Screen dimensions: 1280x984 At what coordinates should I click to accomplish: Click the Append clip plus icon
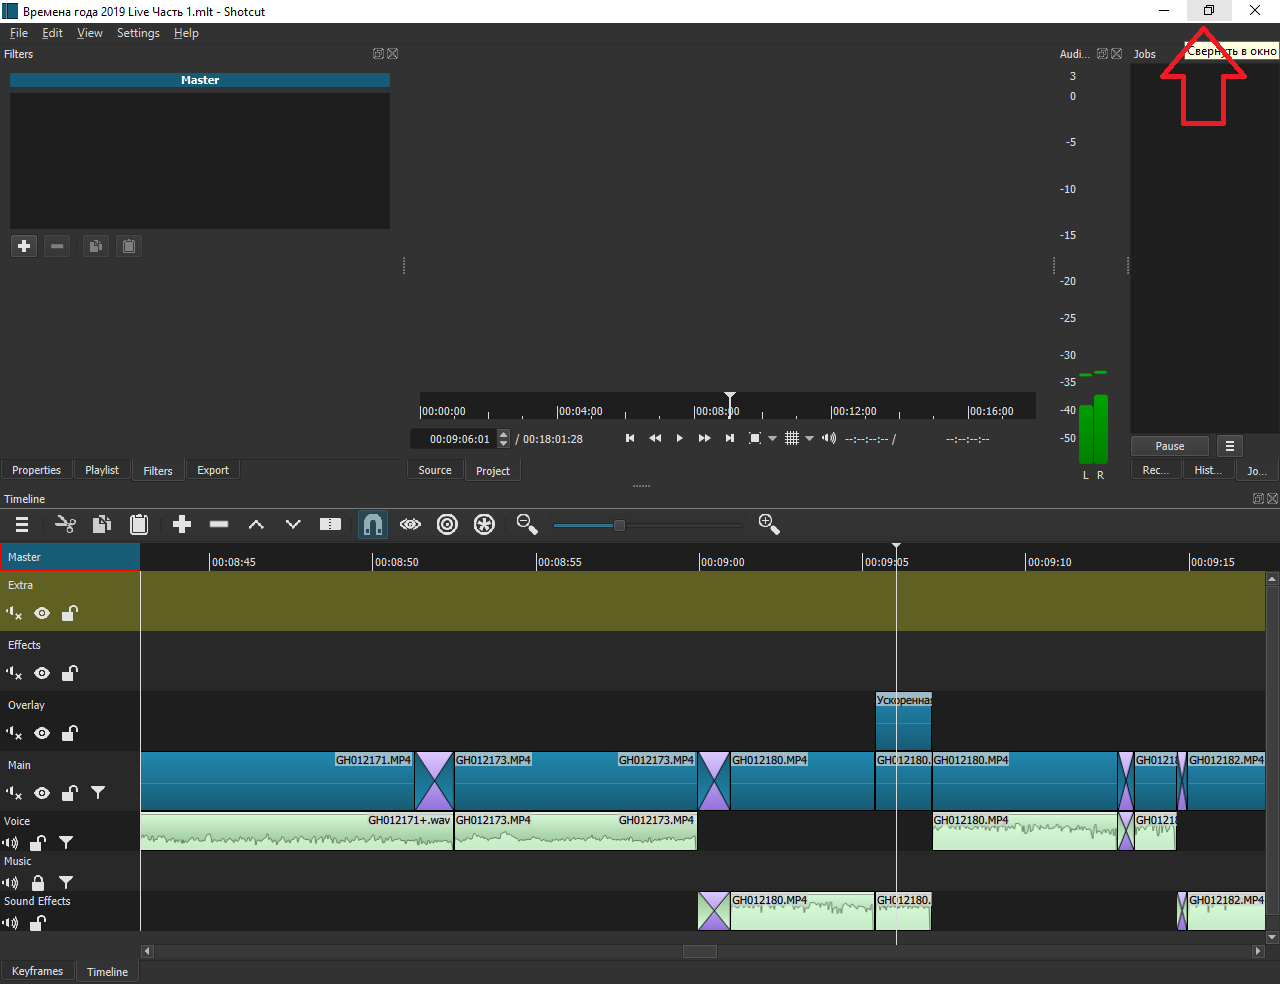point(181,524)
